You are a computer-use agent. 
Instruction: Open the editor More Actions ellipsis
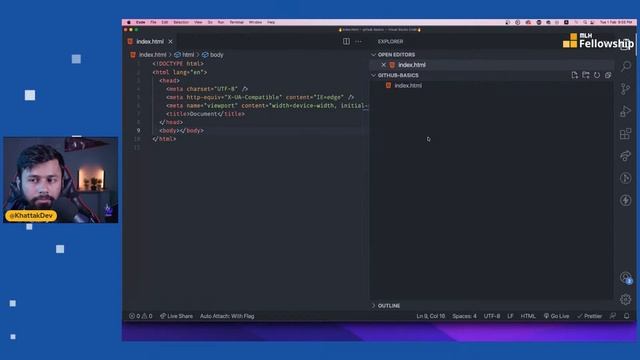coord(358,41)
